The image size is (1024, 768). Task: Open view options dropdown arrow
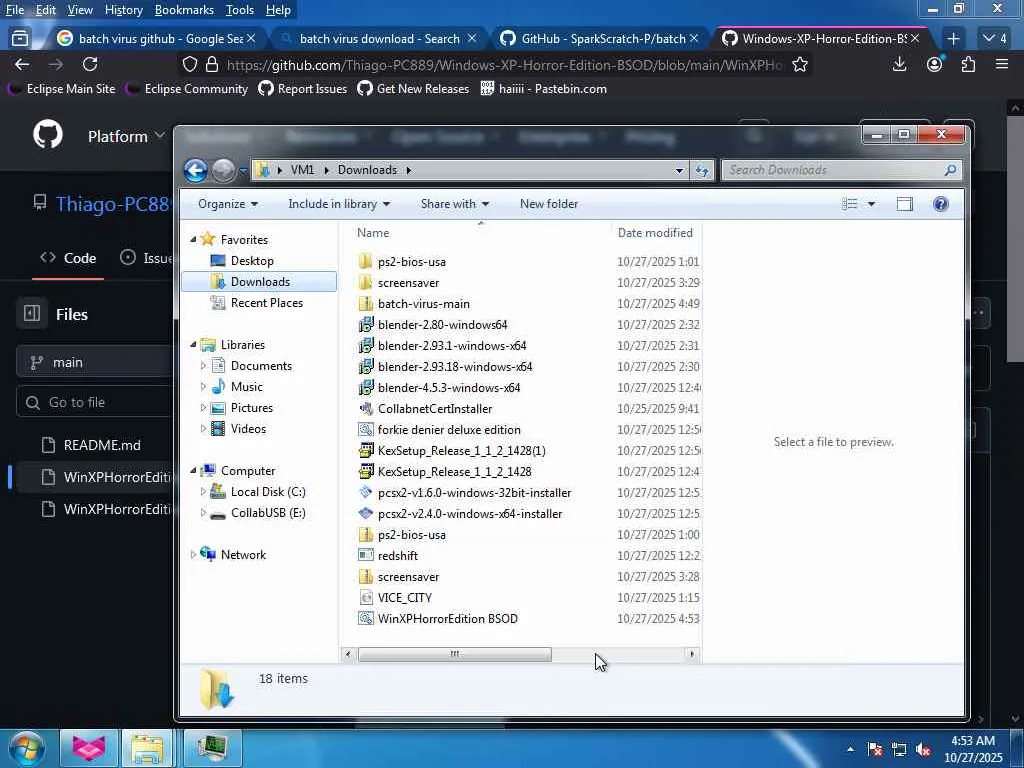point(871,204)
